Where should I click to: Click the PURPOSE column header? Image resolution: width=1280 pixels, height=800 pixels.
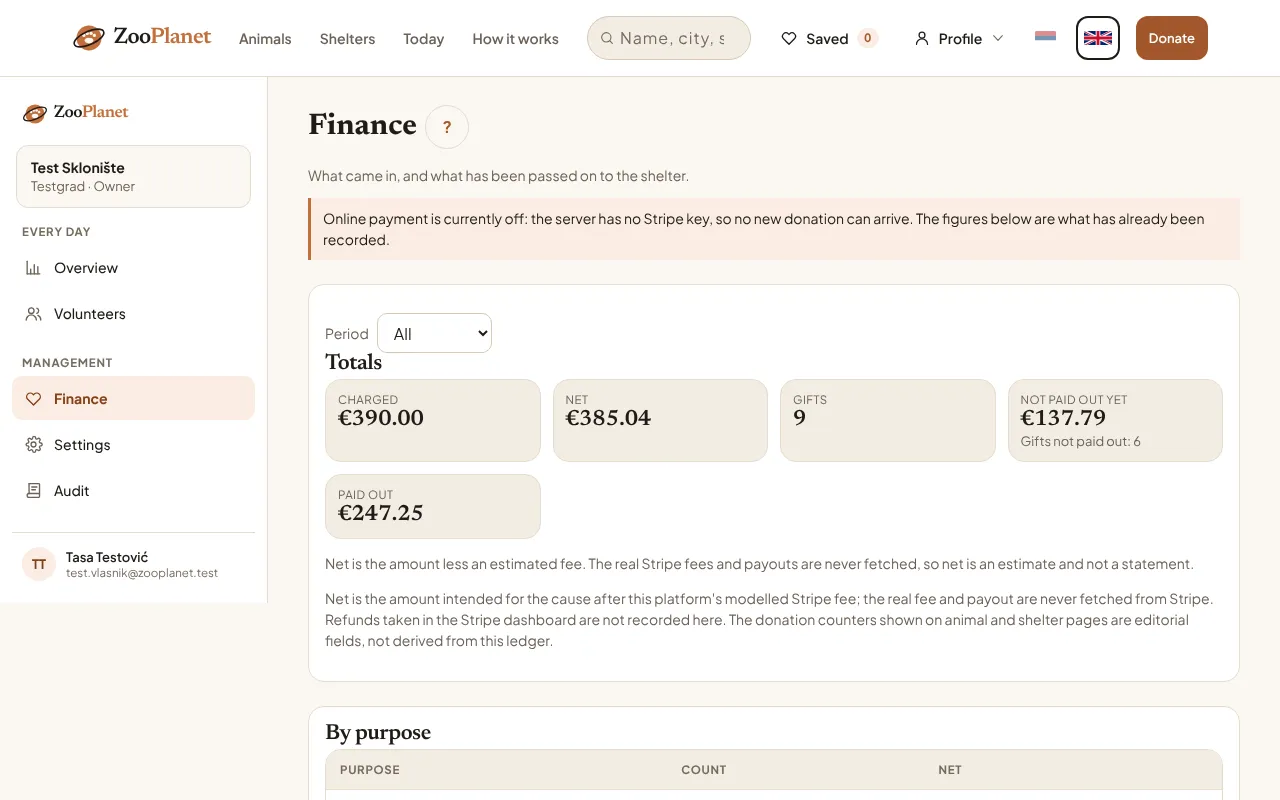point(370,770)
